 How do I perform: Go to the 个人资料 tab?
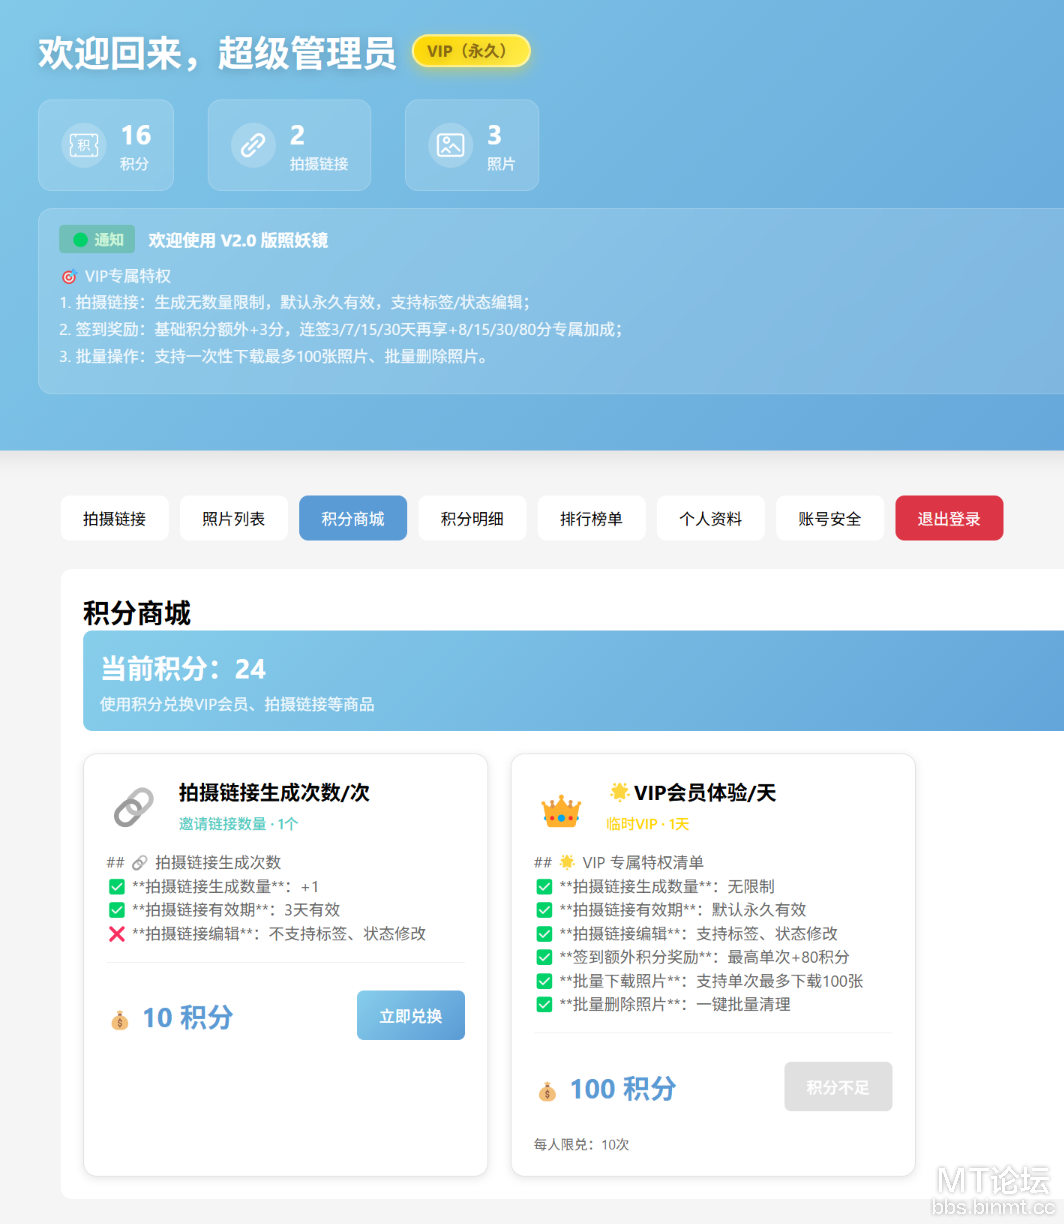[x=710, y=519]
